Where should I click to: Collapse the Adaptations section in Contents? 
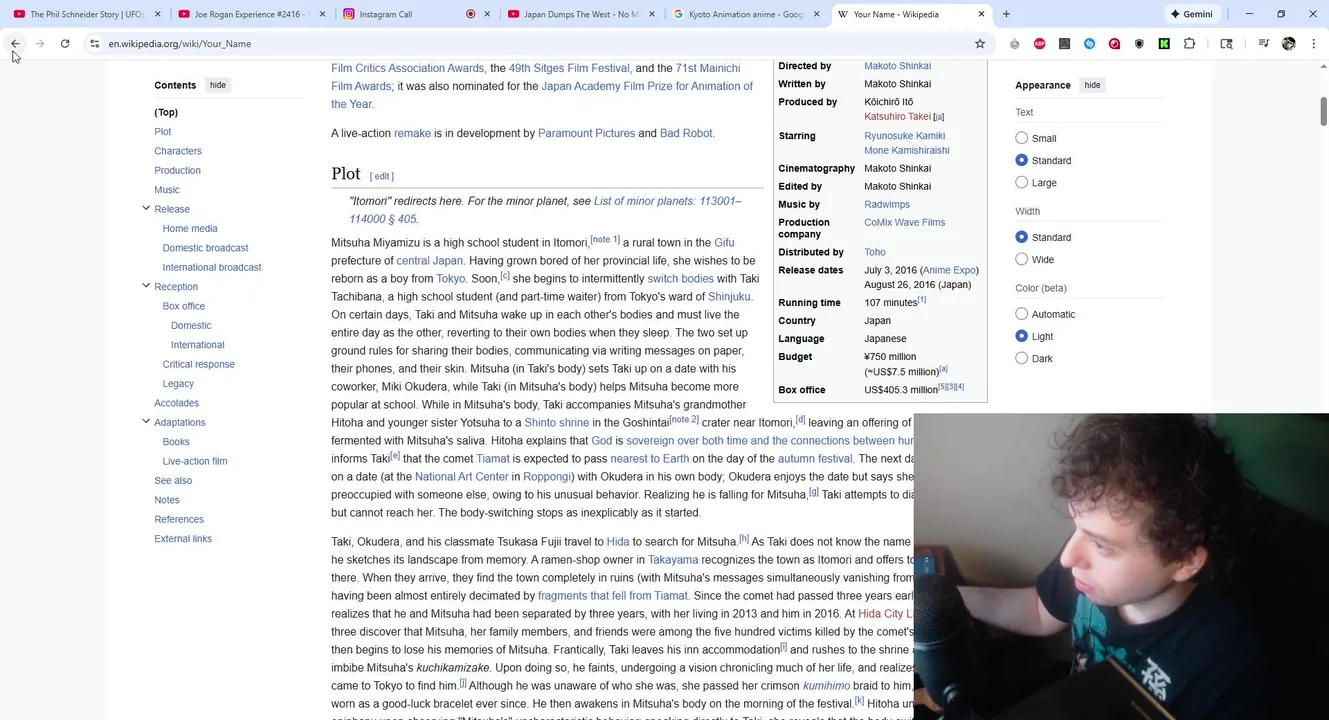tap(146, 421)
